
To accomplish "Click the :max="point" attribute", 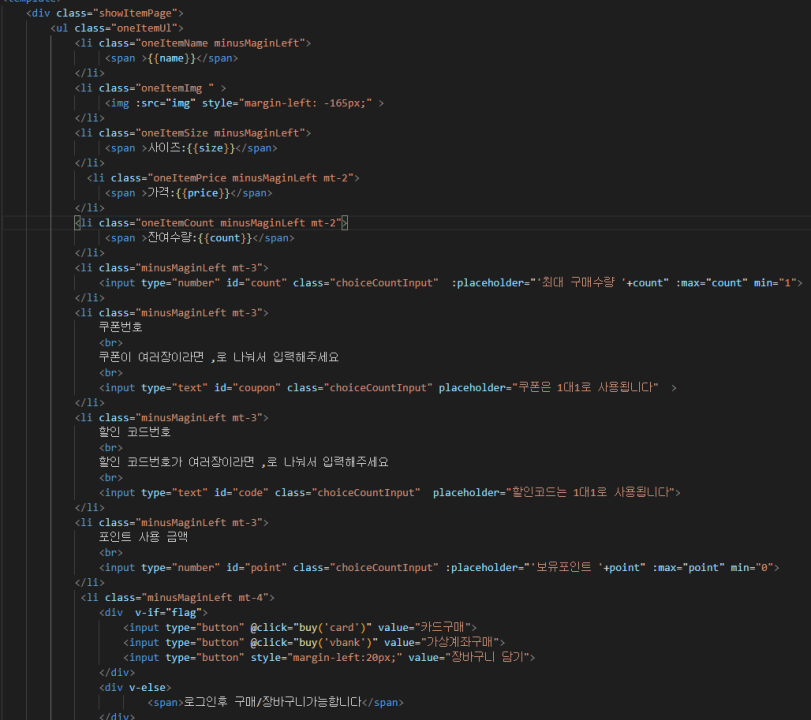I will (688, 567).
